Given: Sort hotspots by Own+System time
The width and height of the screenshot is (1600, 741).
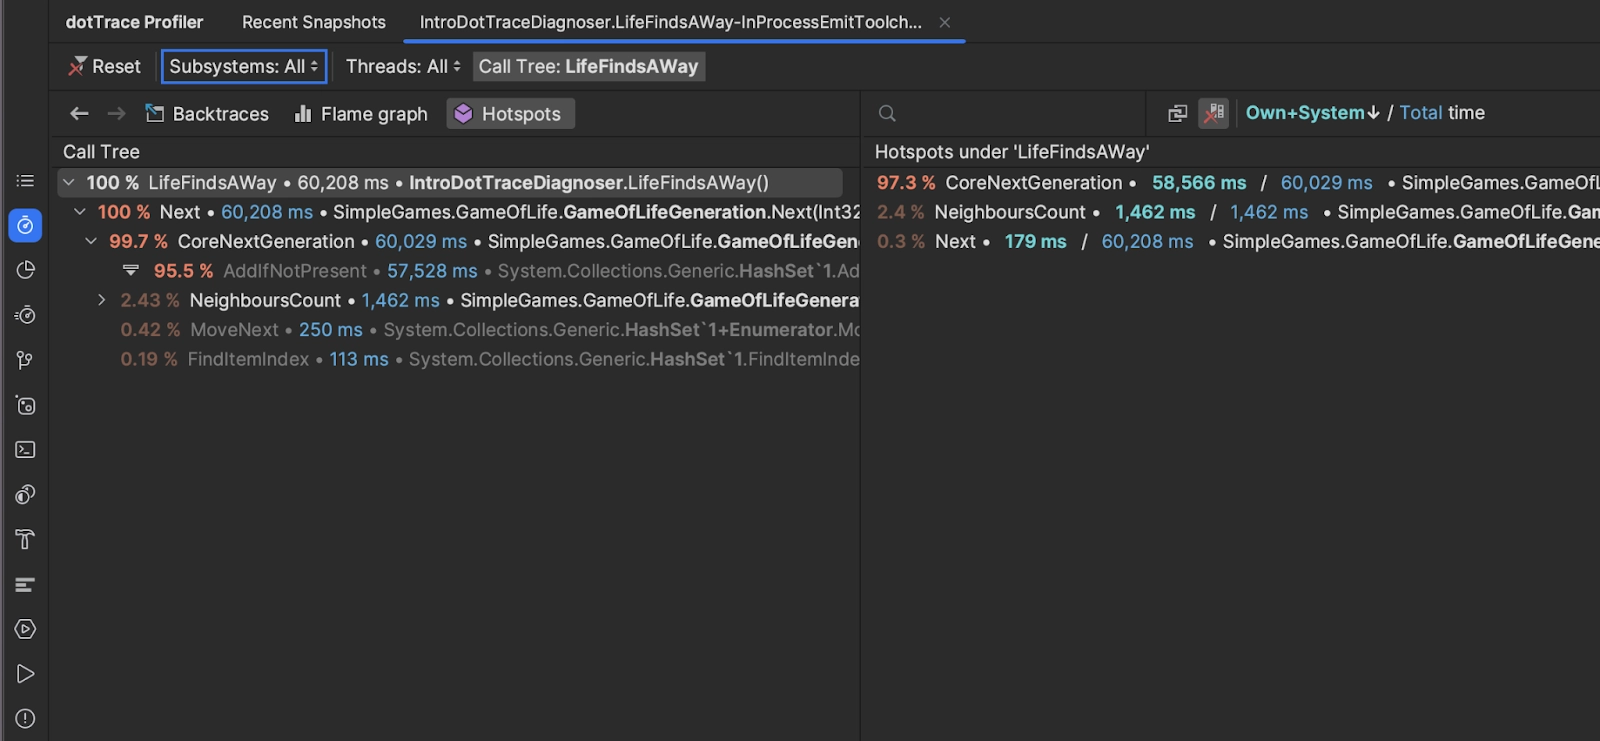Looking at the screenshot, I should point(1312,113).
